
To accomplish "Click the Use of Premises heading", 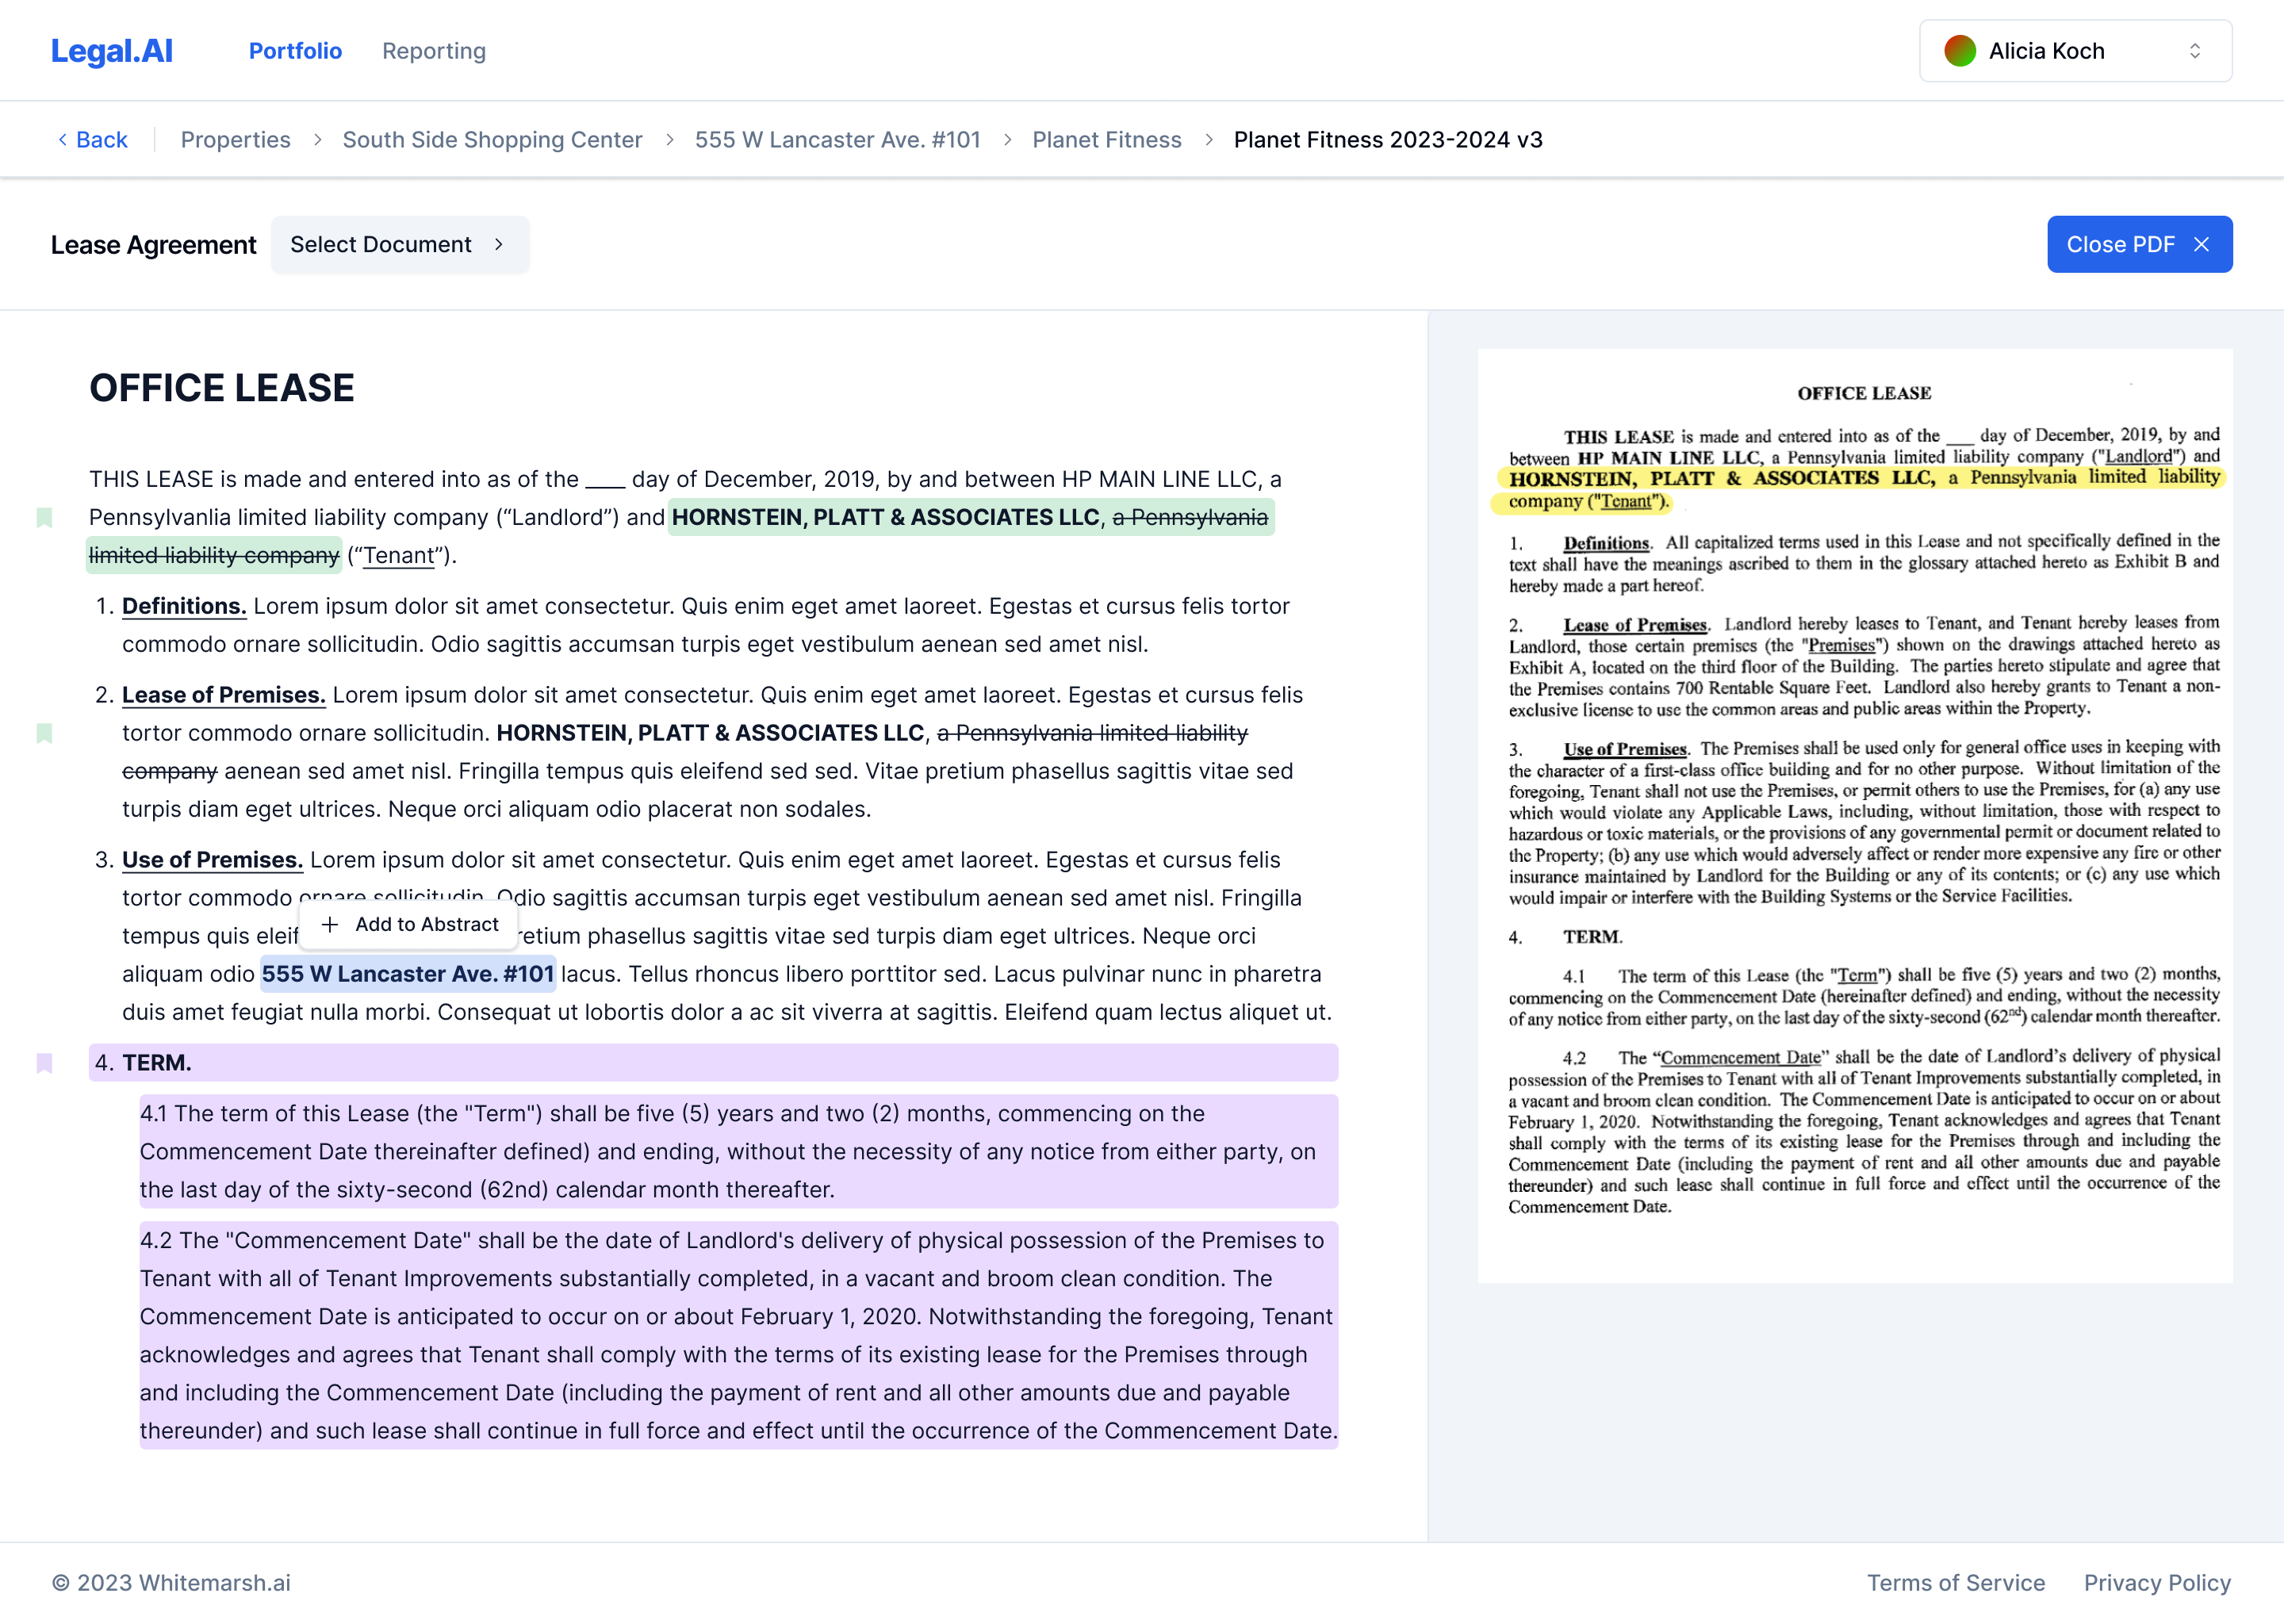I will (212, 860).
